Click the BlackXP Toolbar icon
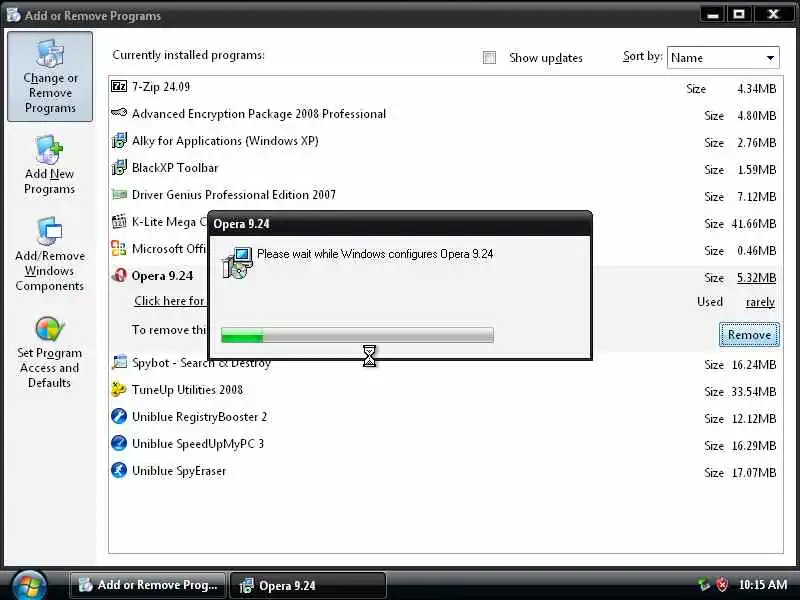Viewport: 800px width, 600px height. click(119, 167)
